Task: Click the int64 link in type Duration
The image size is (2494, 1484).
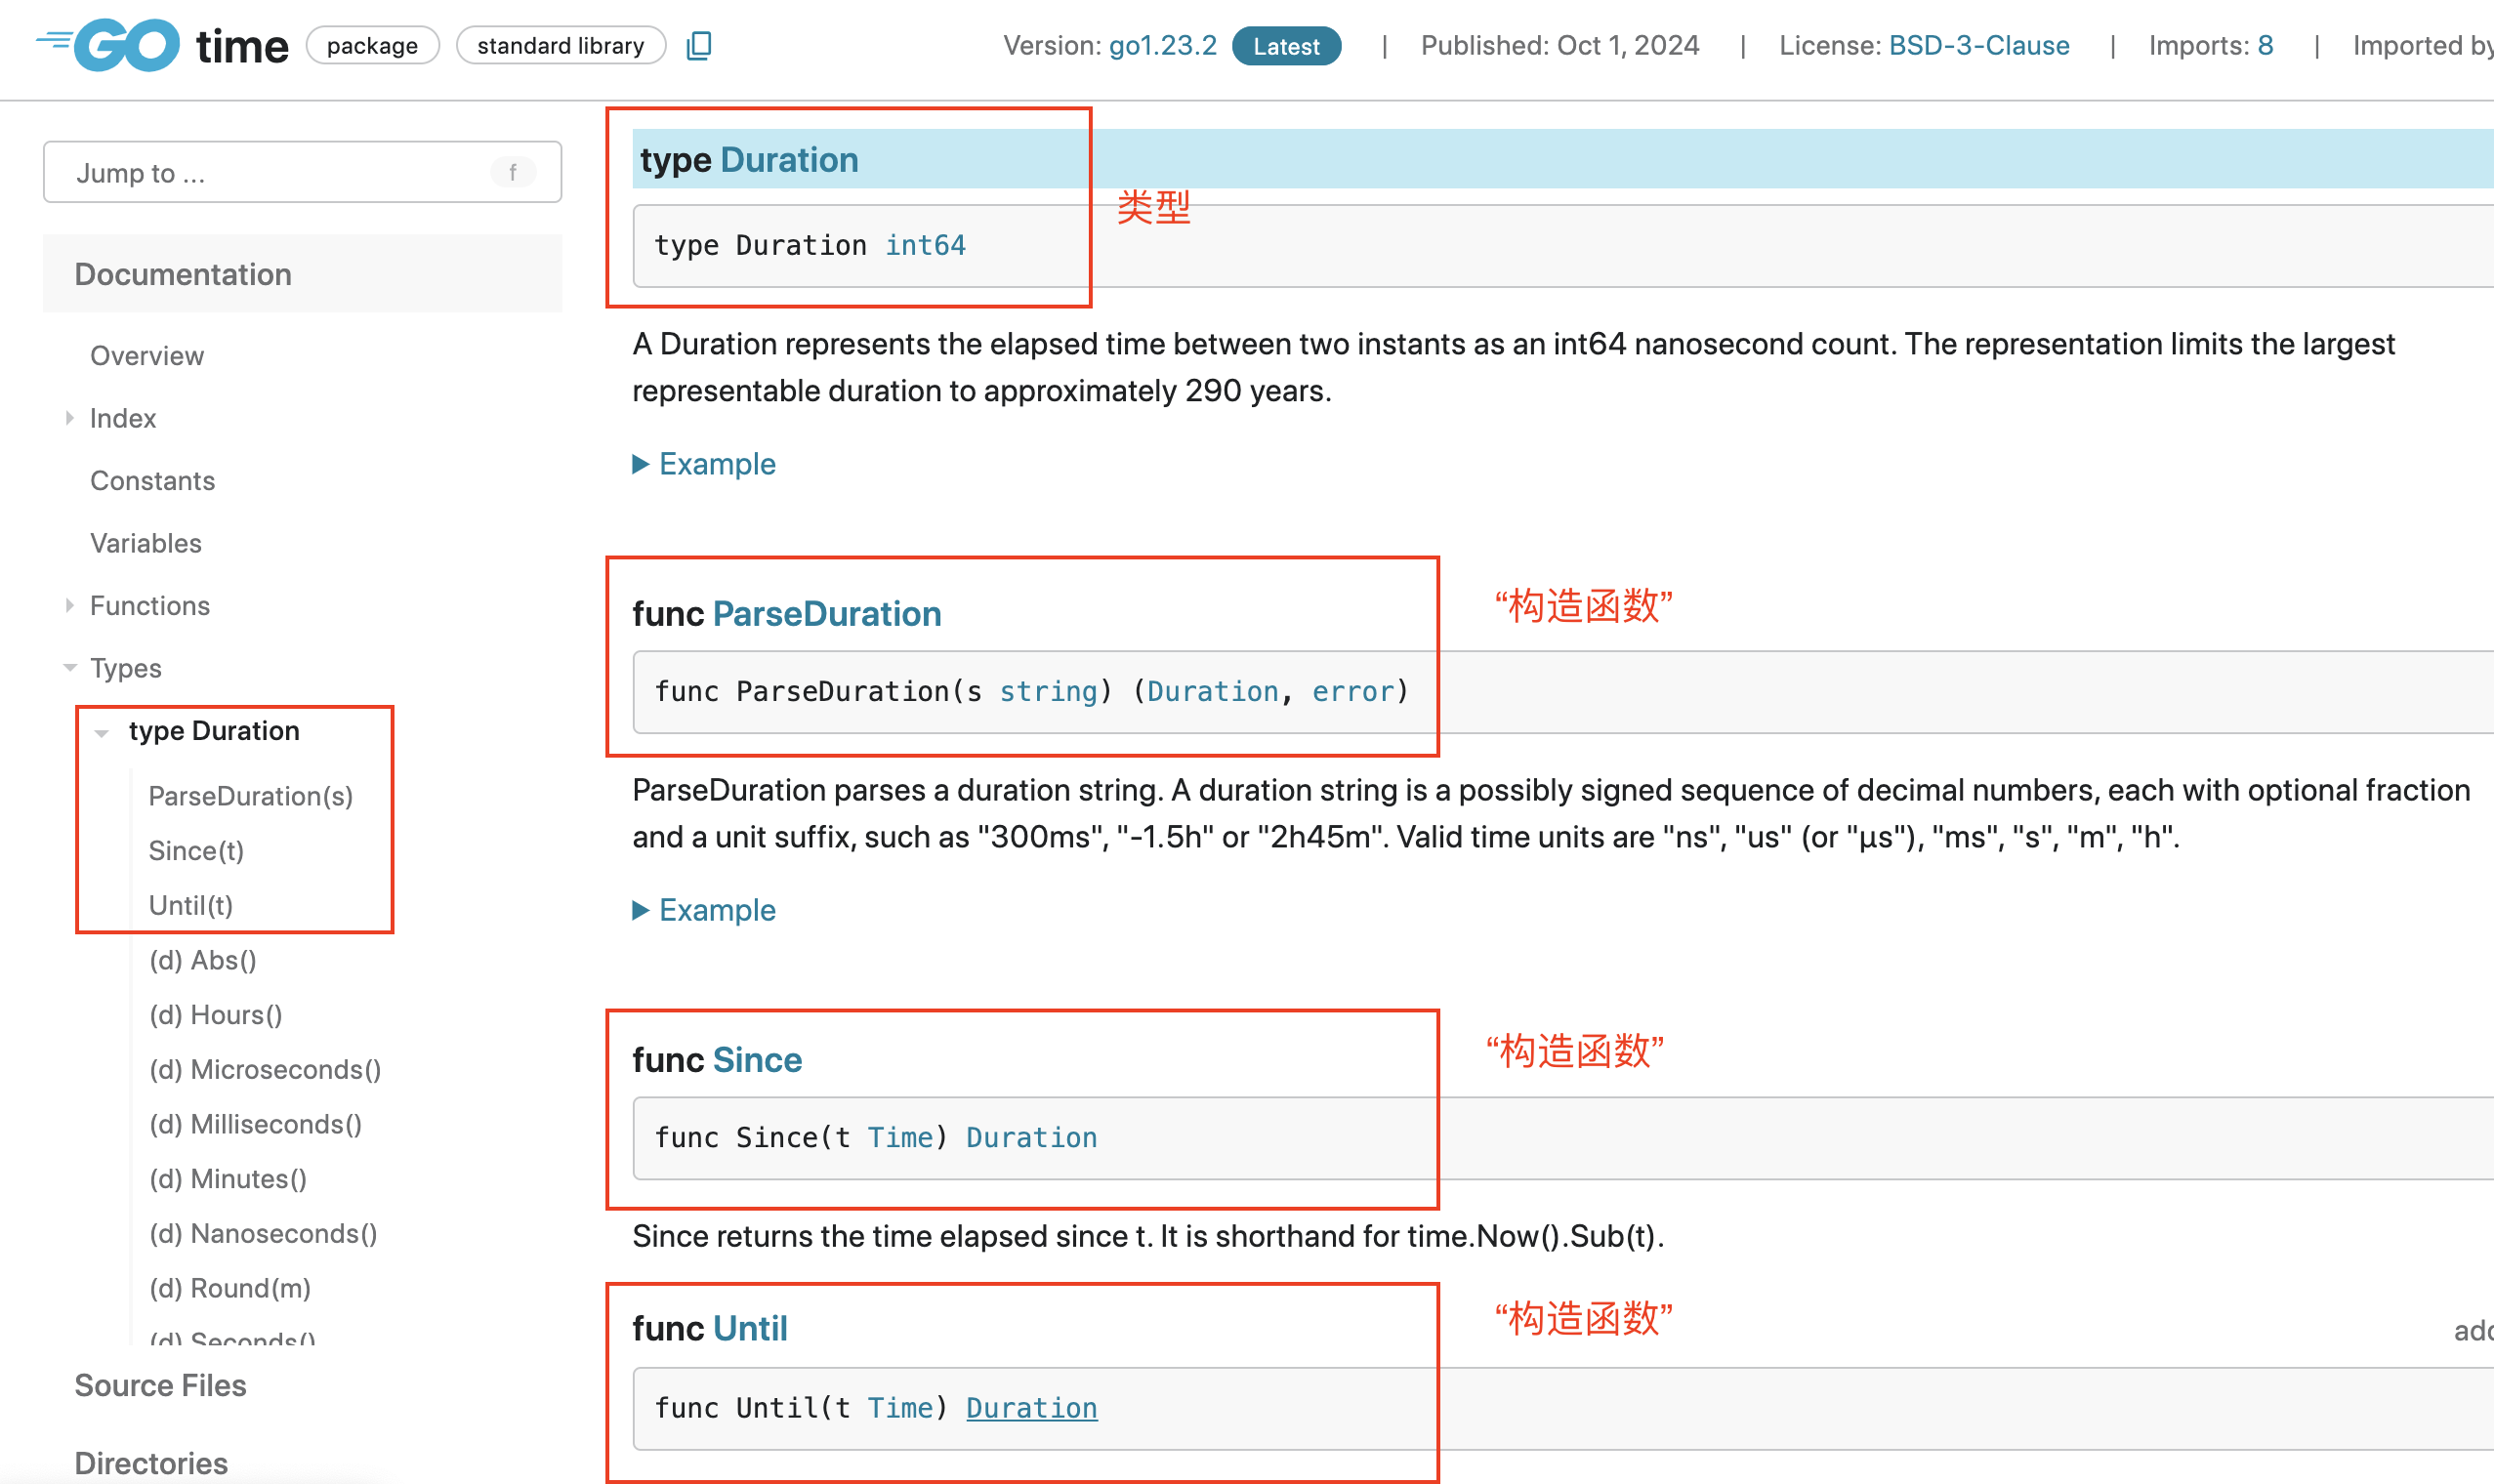Action: [x=925, y=246]
